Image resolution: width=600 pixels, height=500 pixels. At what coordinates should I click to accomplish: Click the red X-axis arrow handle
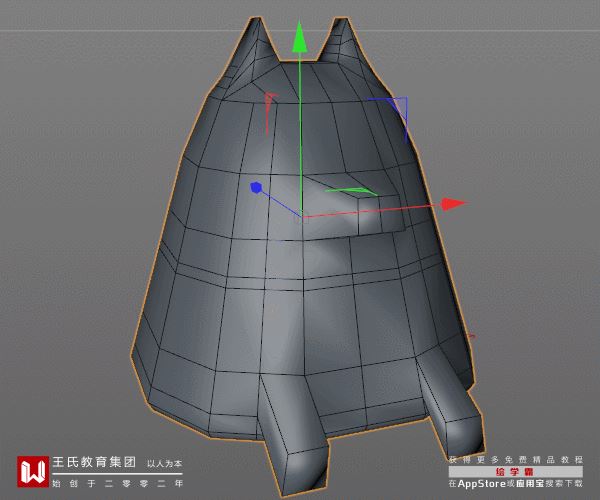454,204
